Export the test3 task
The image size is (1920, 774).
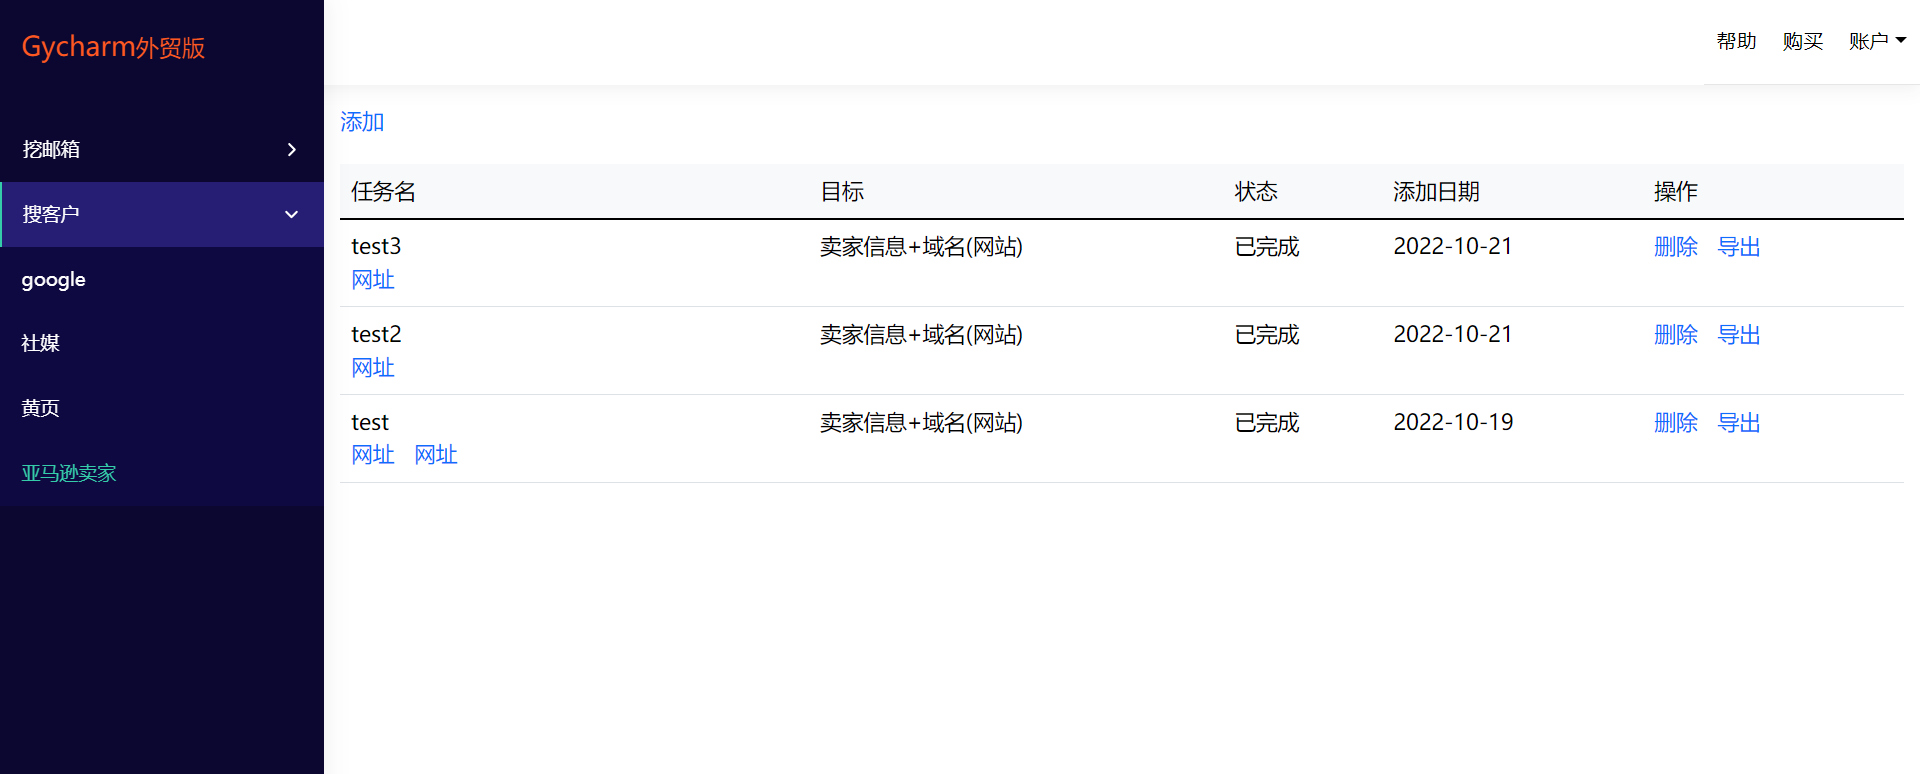pyautogui.click(x=1739, y=247)
